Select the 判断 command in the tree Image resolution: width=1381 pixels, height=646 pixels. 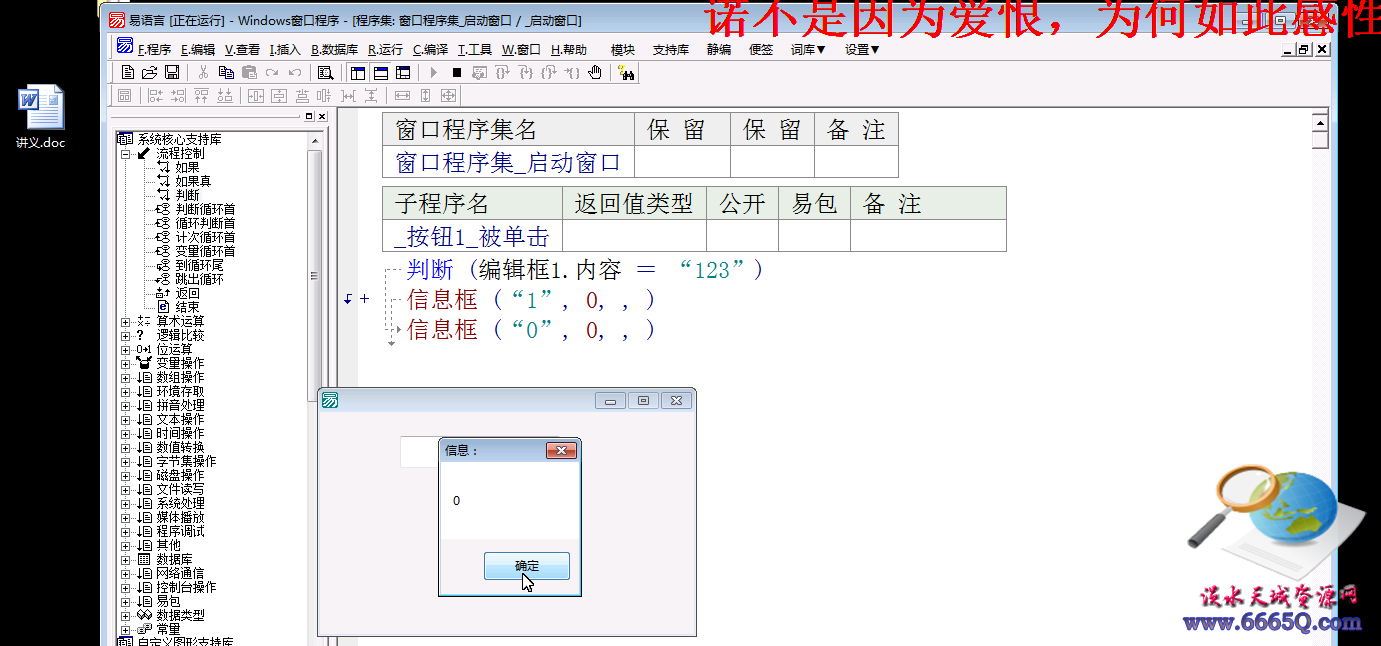click(187, 196)
